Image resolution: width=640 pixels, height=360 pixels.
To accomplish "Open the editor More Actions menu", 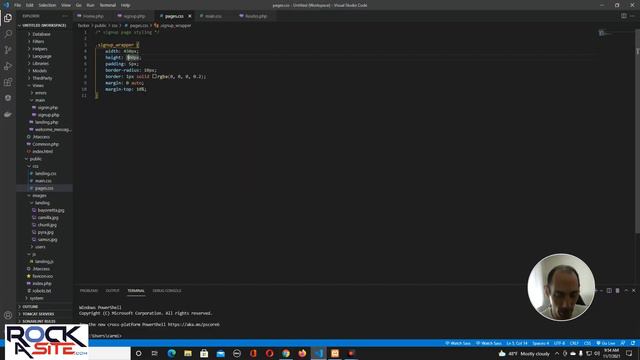I will coord(633,16).
